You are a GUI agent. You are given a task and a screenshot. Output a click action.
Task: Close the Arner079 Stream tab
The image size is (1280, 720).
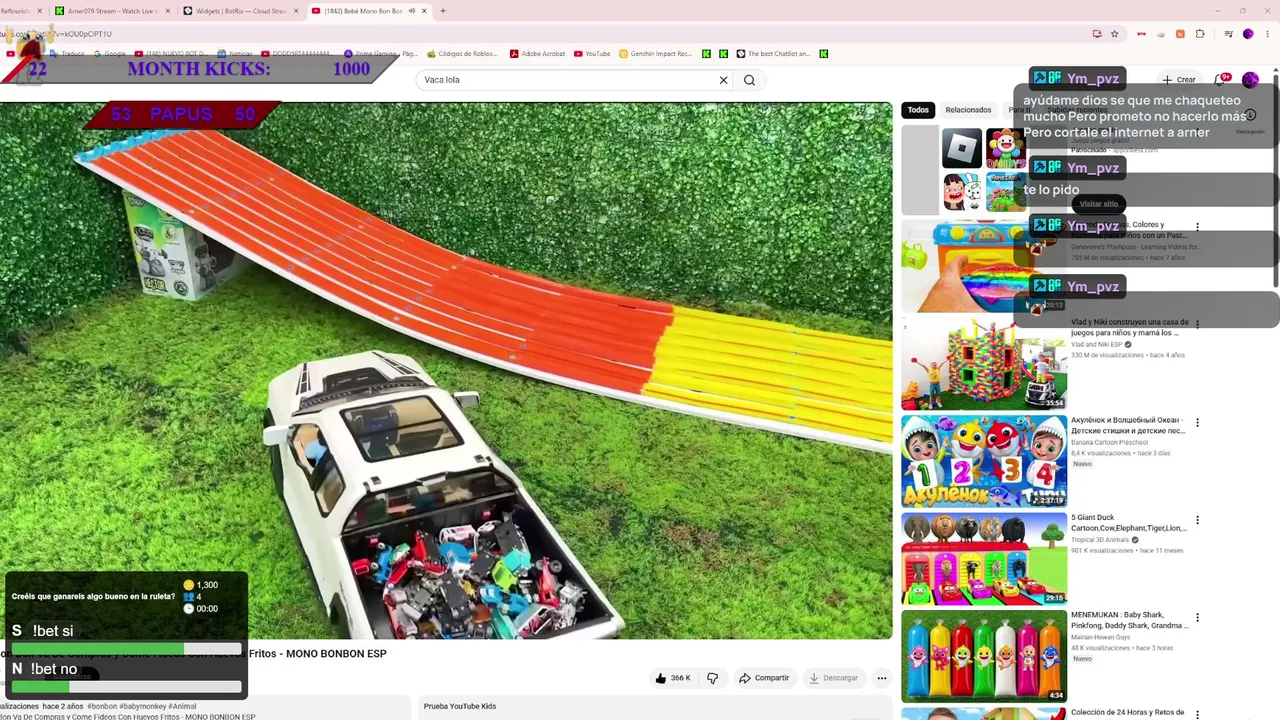[x=167, y=11]
